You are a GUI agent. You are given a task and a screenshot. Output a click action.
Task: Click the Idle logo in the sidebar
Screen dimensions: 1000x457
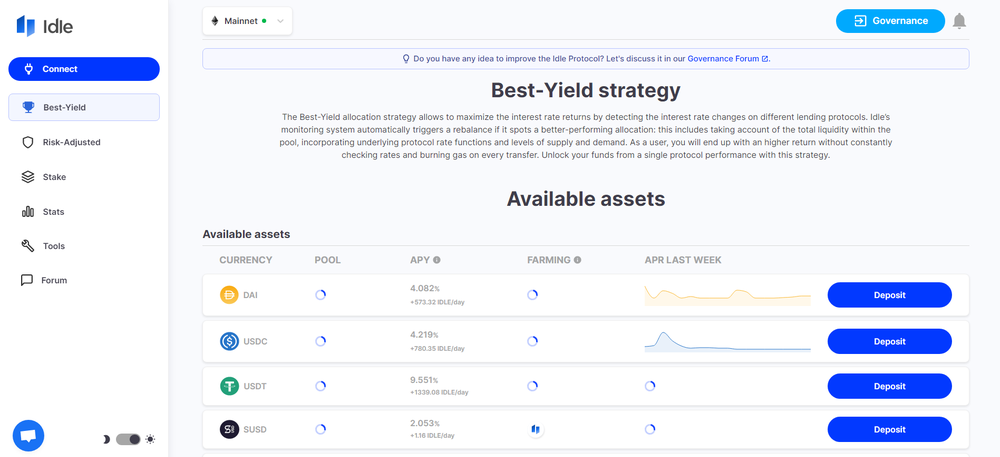pos(45,26)
